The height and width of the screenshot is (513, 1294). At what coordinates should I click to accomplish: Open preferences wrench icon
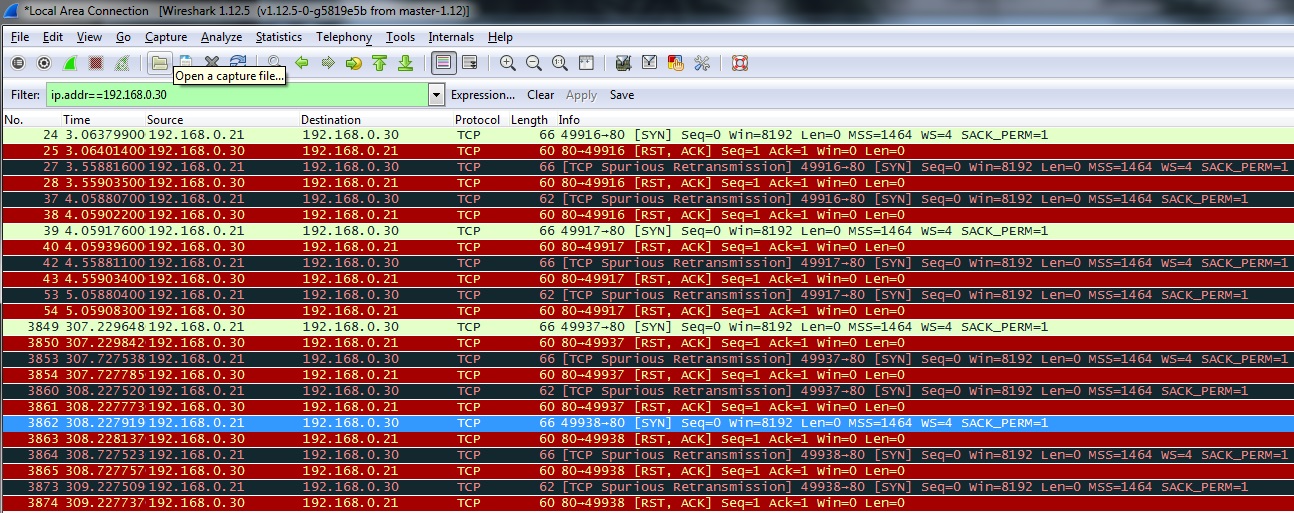click(x=701, y=63)
